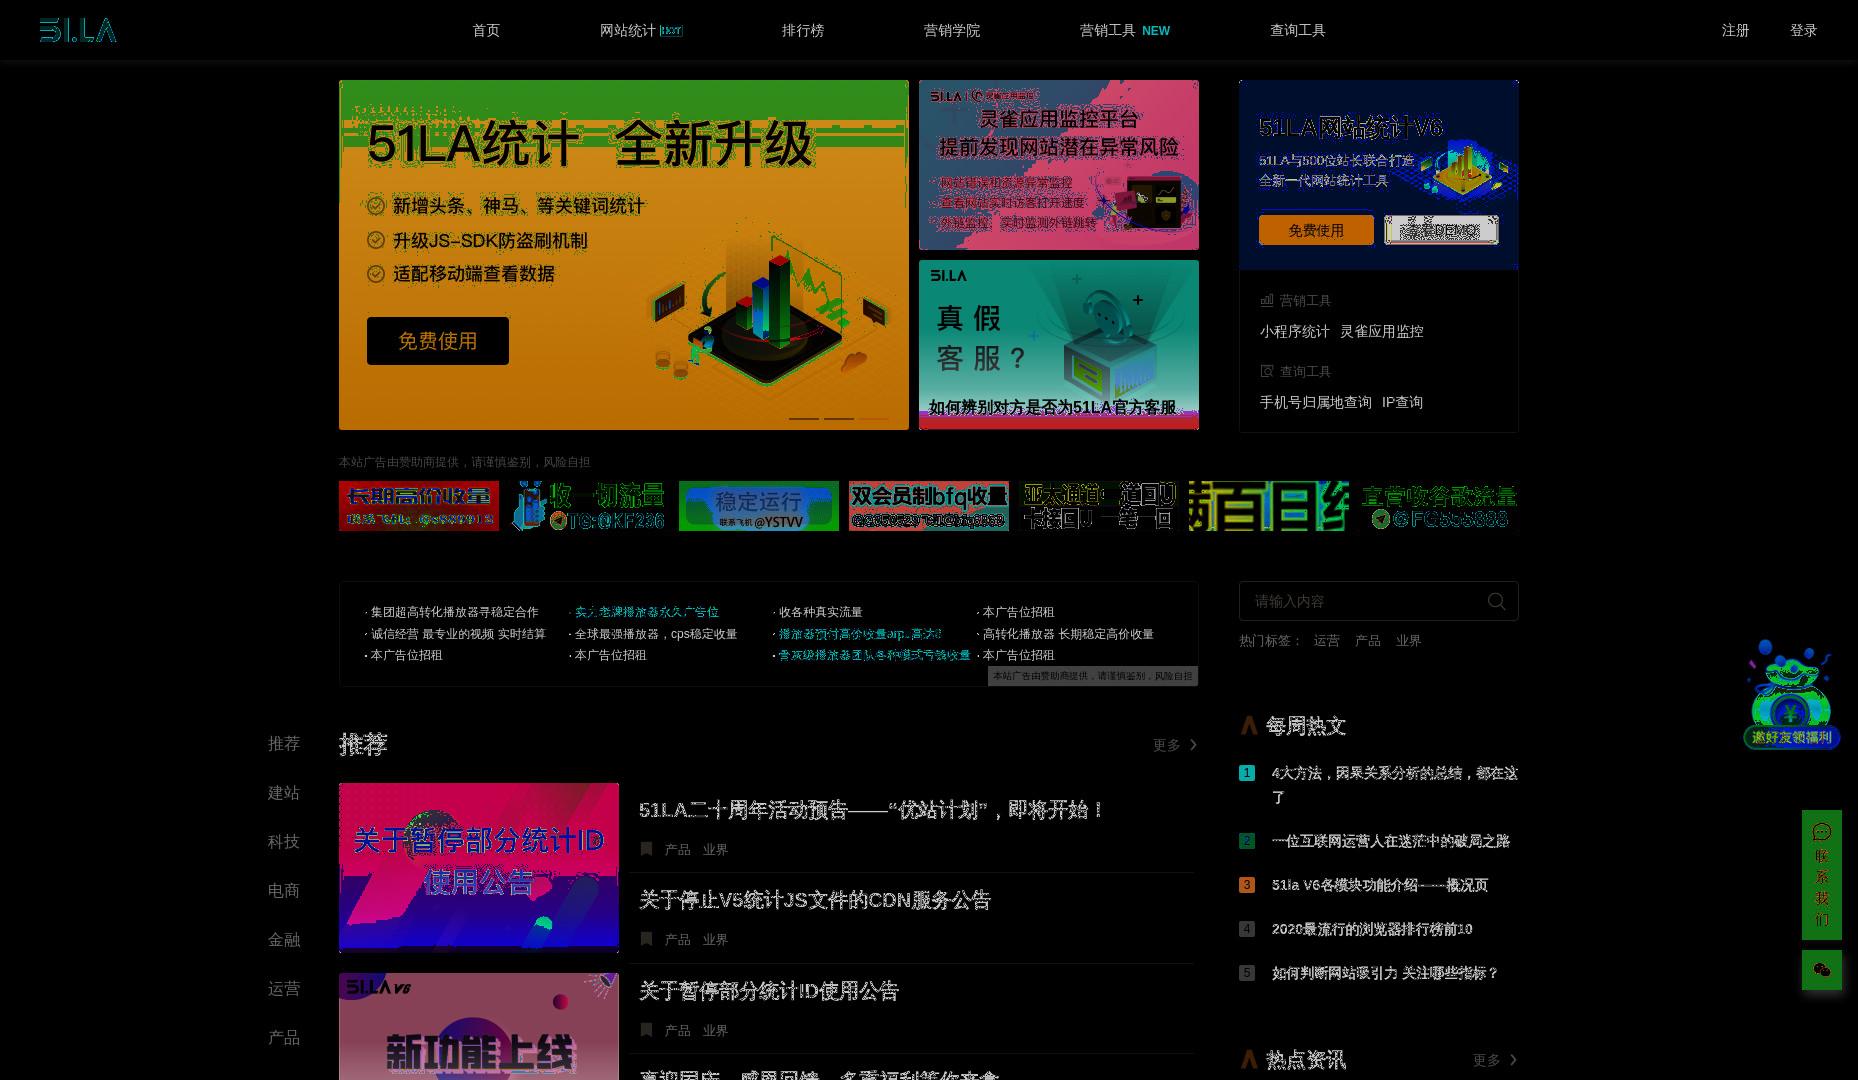The image size is (1858, 1080).
Task: Open 灵雀应用监控 link
Action: 1382,331
